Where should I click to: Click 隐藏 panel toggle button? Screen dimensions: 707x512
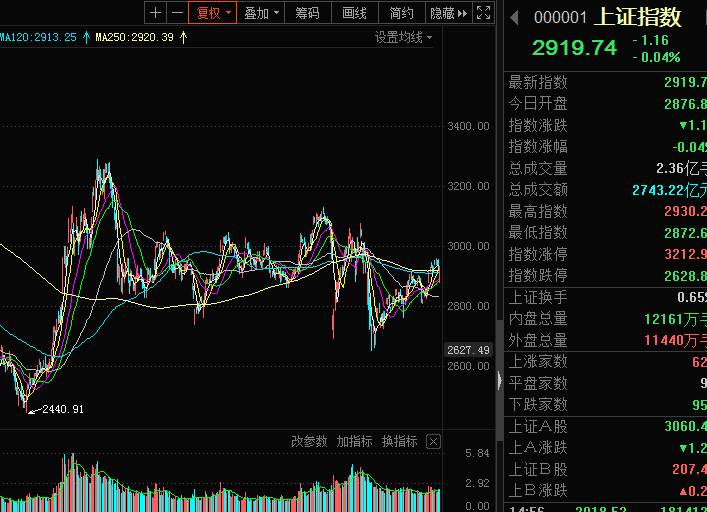pos(448,13)
